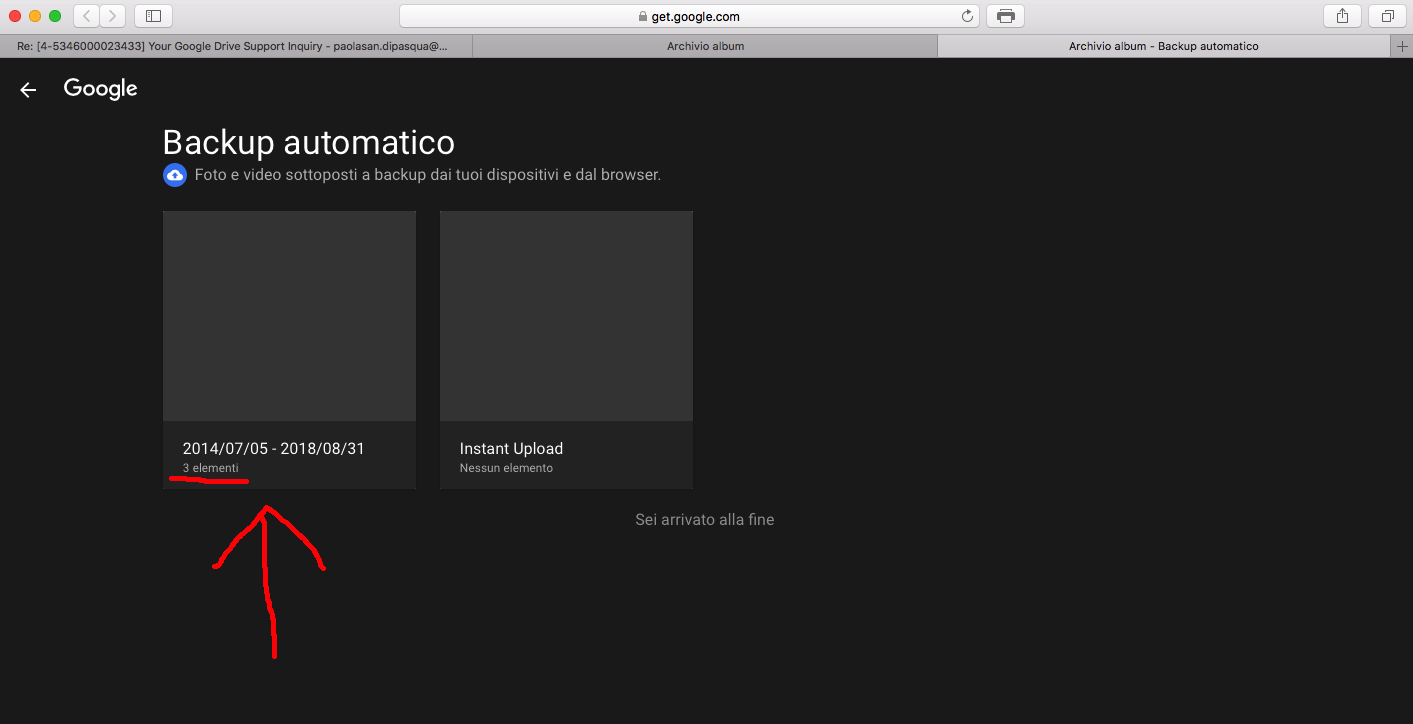Image resolution: width=1413 pixels, height=724 pixels.
Task: Click the 'Nessun elemento' text
Action: 506,468
